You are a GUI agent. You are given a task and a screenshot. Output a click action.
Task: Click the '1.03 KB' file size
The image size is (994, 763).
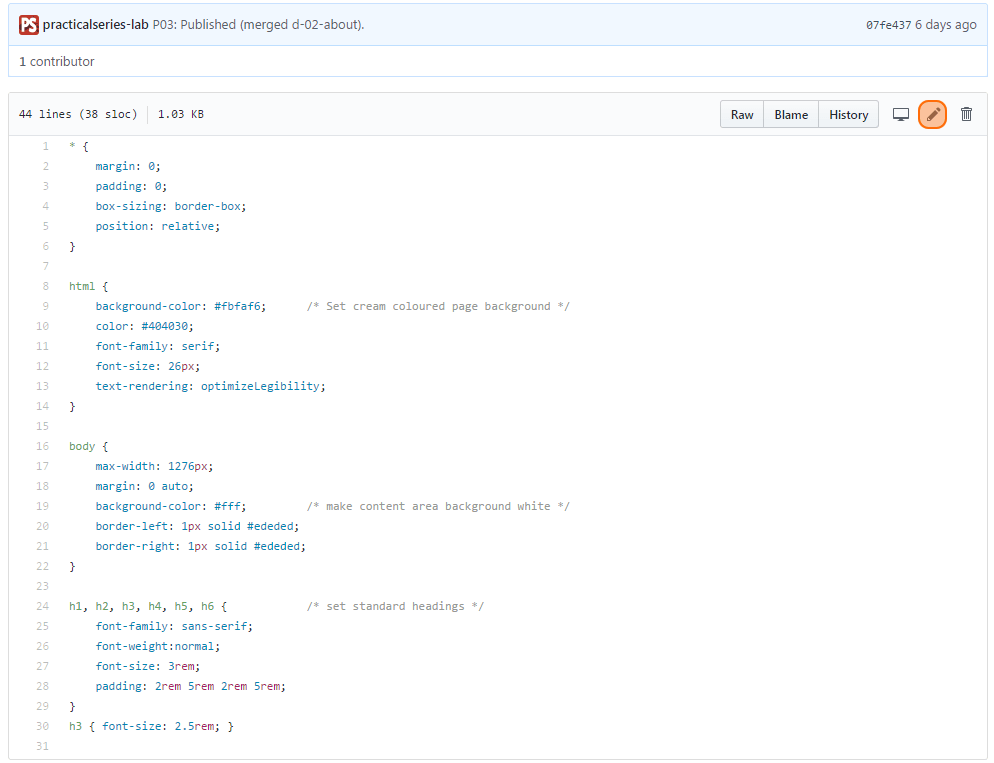181,114
